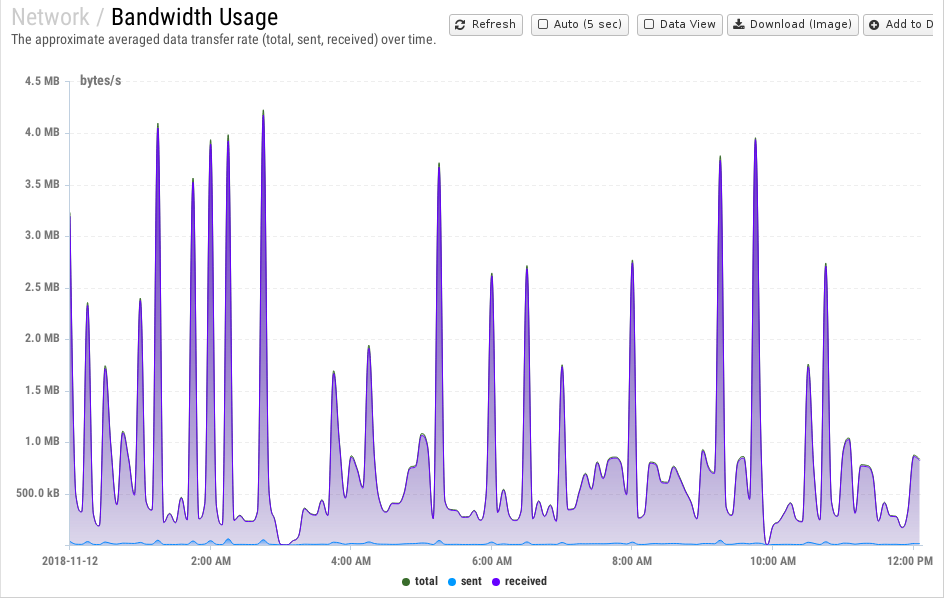Click the 4.5 MB y-axis label
This screenshot has width=944, height=598.
click(42, 81)
